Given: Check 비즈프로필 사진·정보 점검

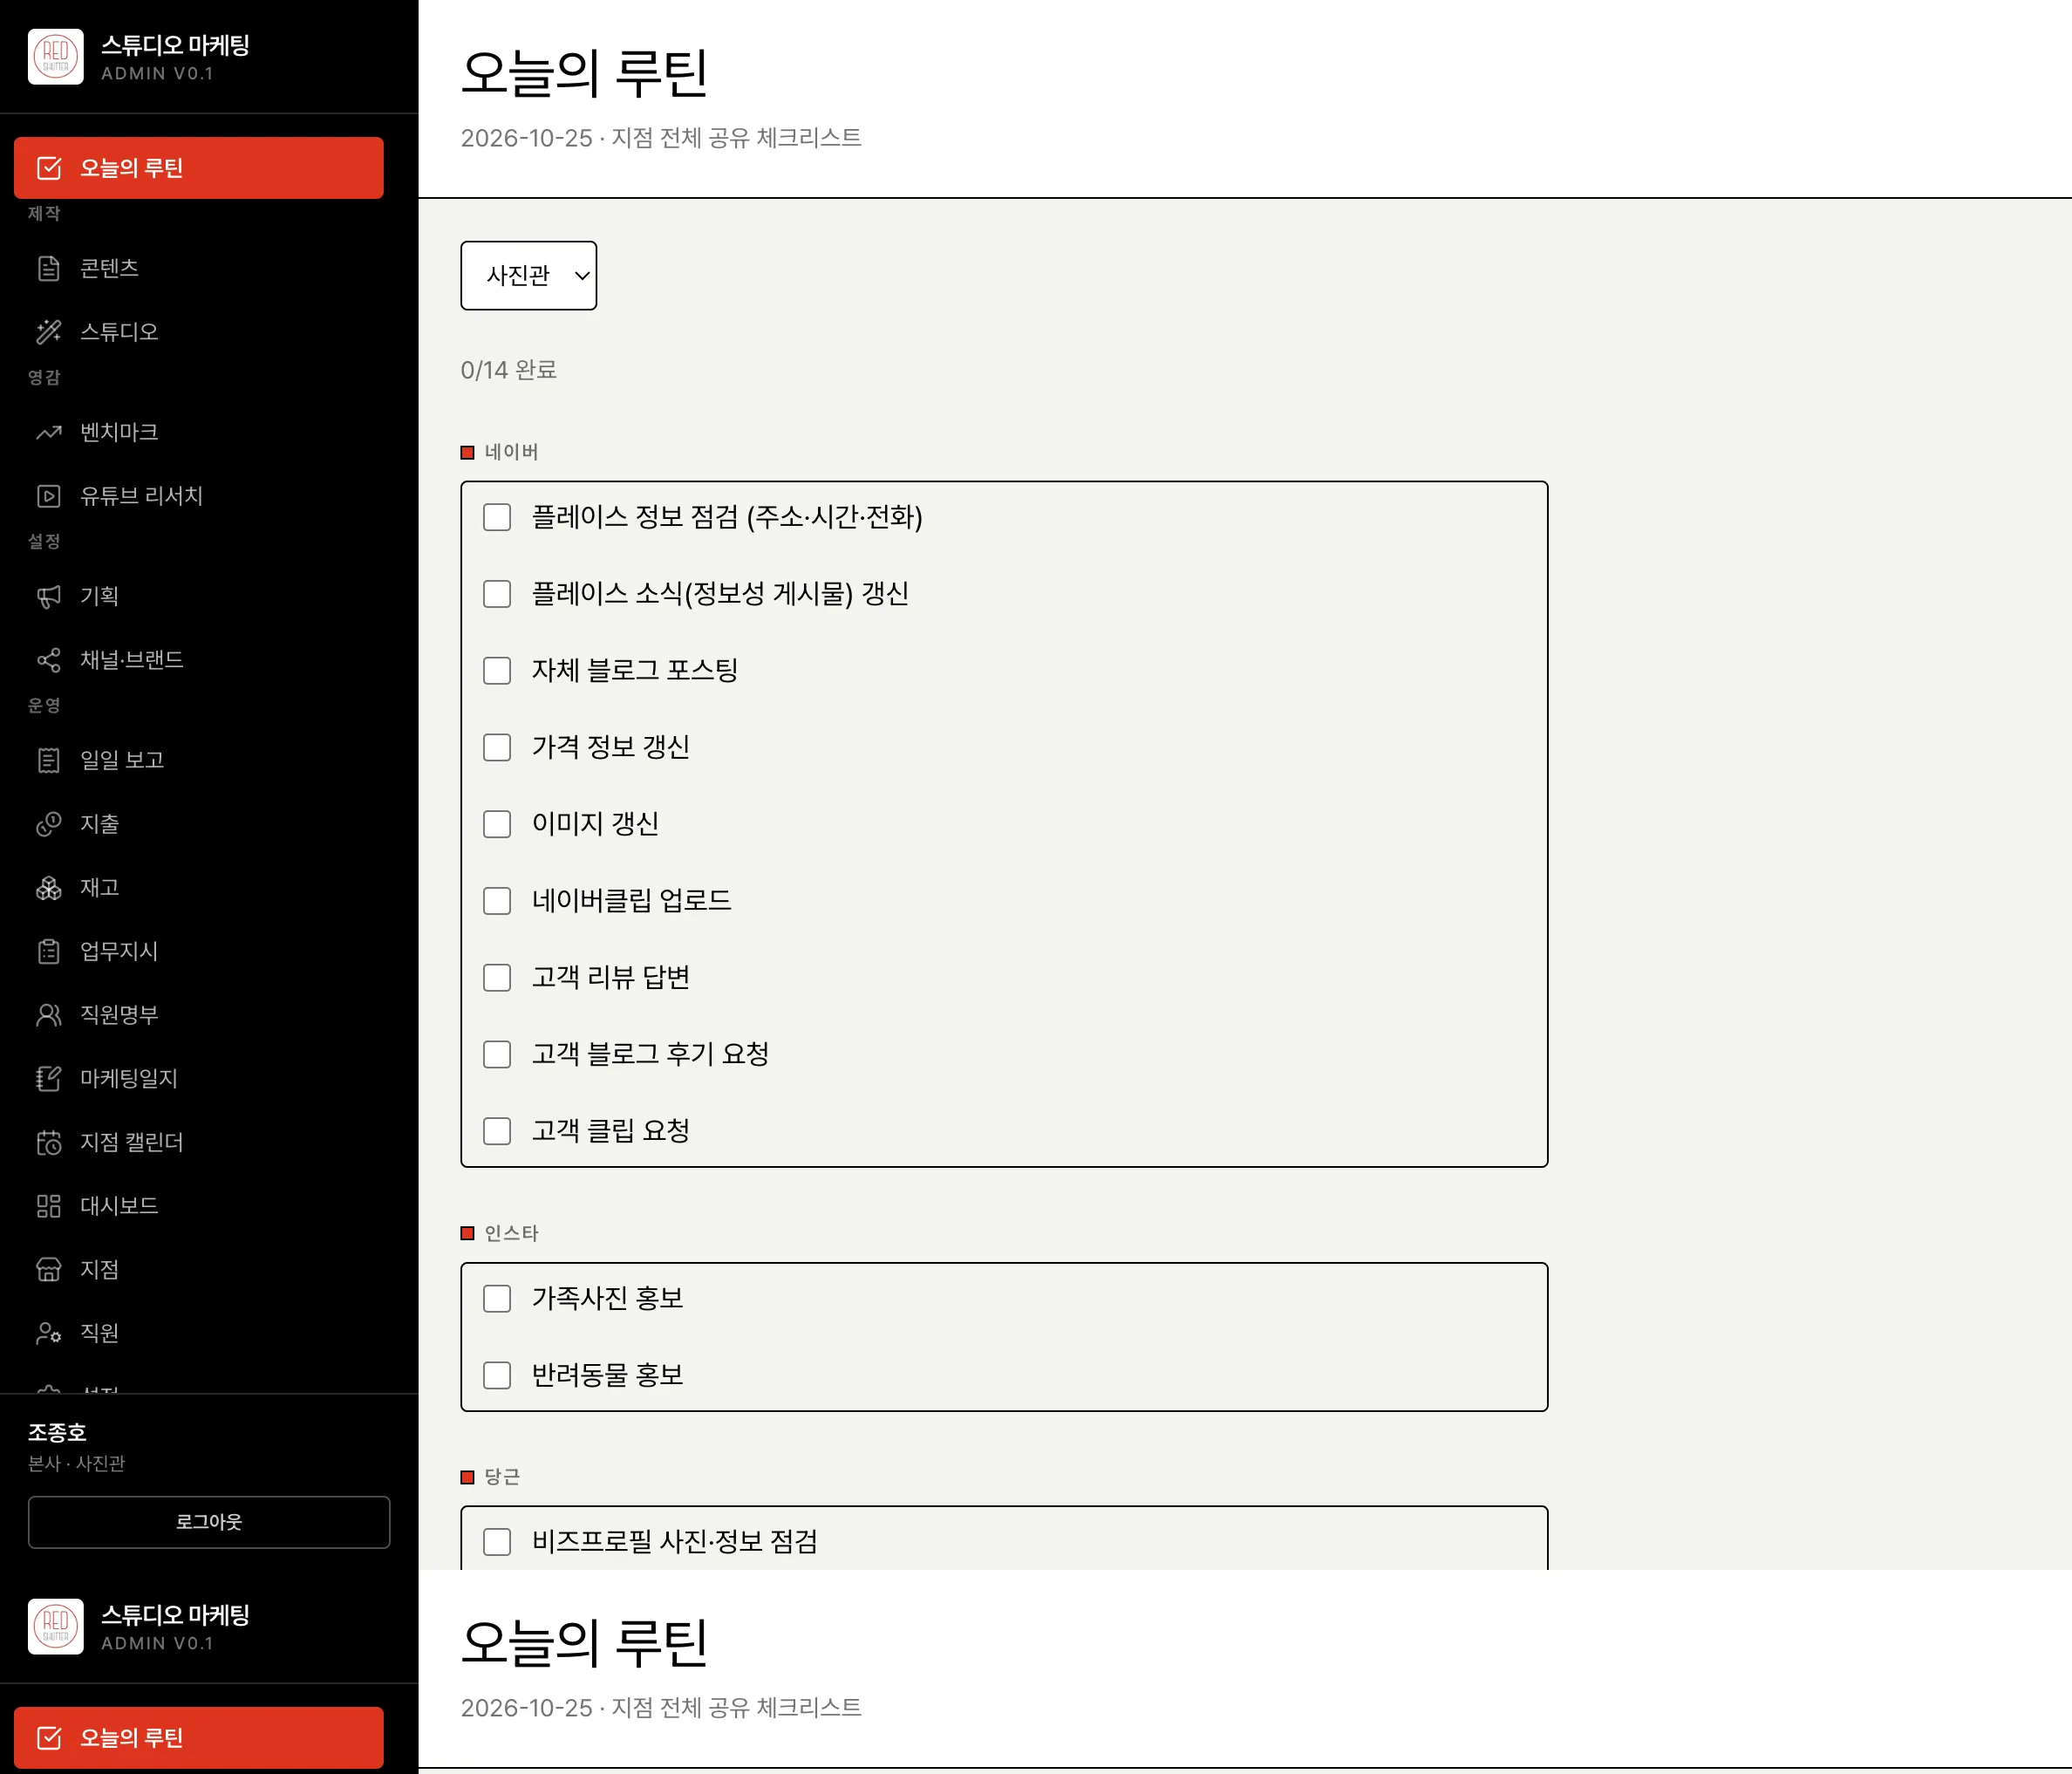Looking at the screenshot, I should (x=497, y=1541).
